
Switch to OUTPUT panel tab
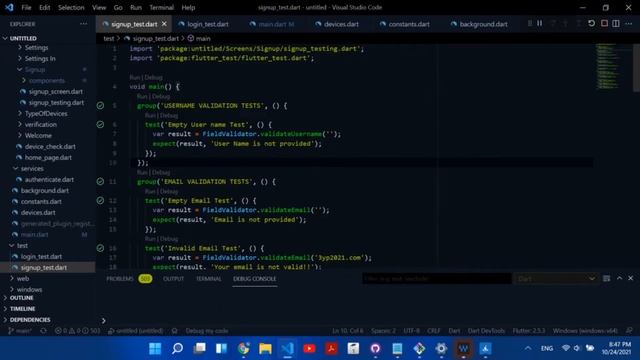click(x=173, y=279)
